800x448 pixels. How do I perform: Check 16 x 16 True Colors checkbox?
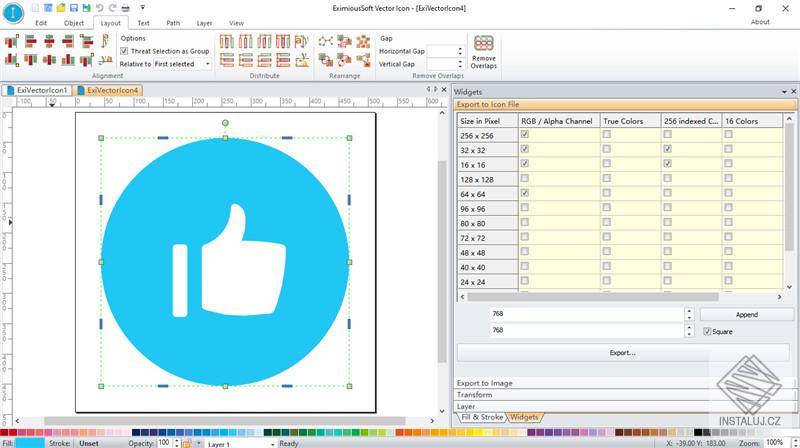[x=606, y=163]
